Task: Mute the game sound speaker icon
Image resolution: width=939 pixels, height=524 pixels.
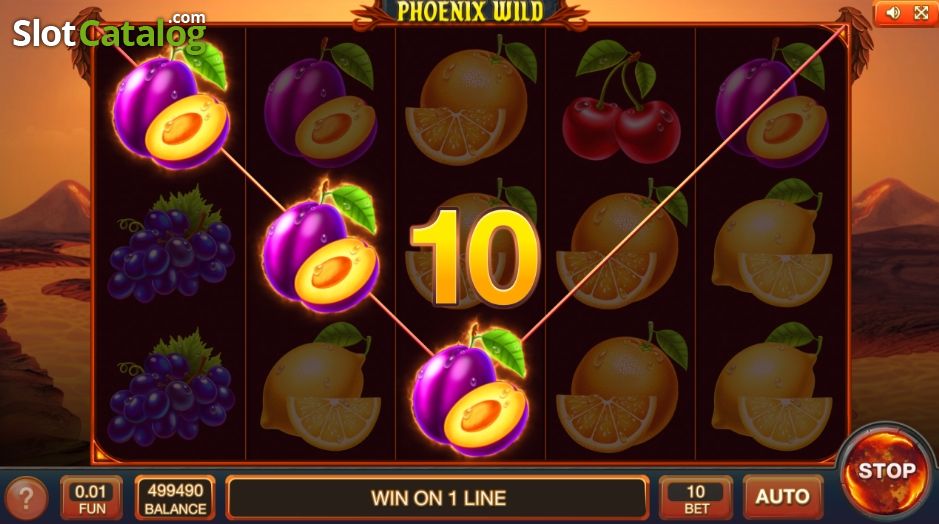Action: coord(893,13)
